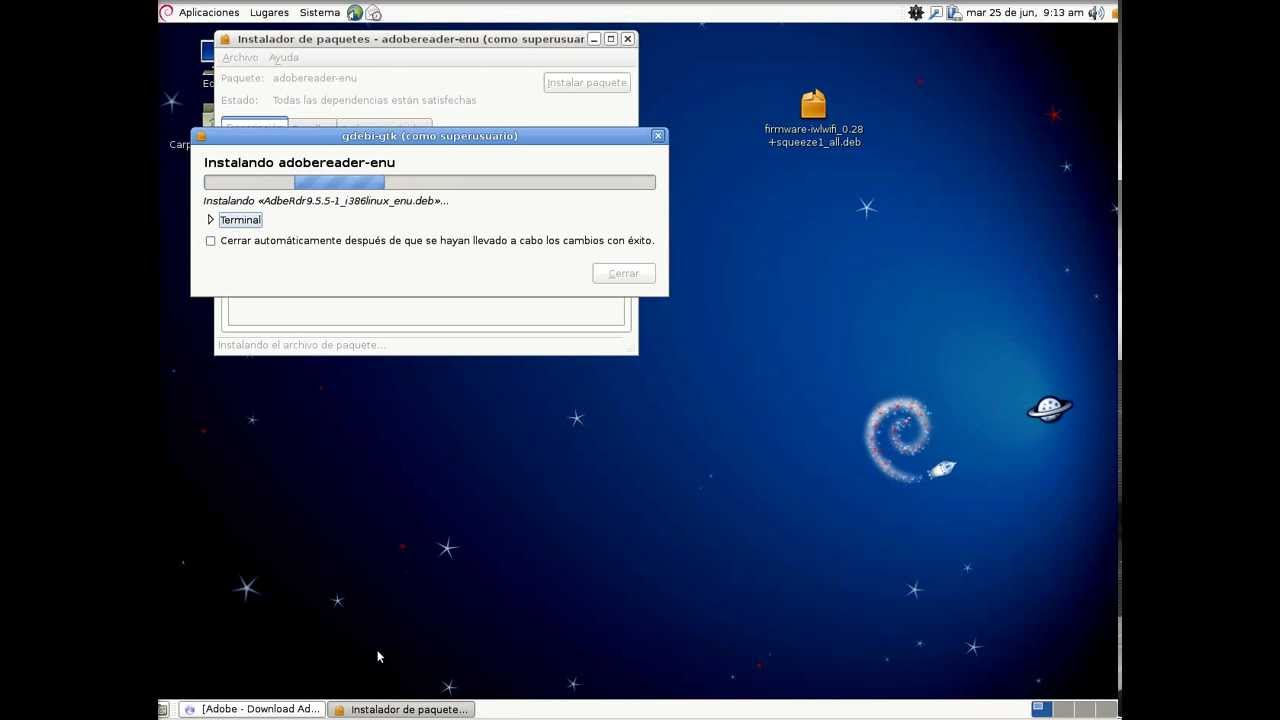Close the gdebi-gtk dialog window
1280x720 pixels.
point(658,136)
